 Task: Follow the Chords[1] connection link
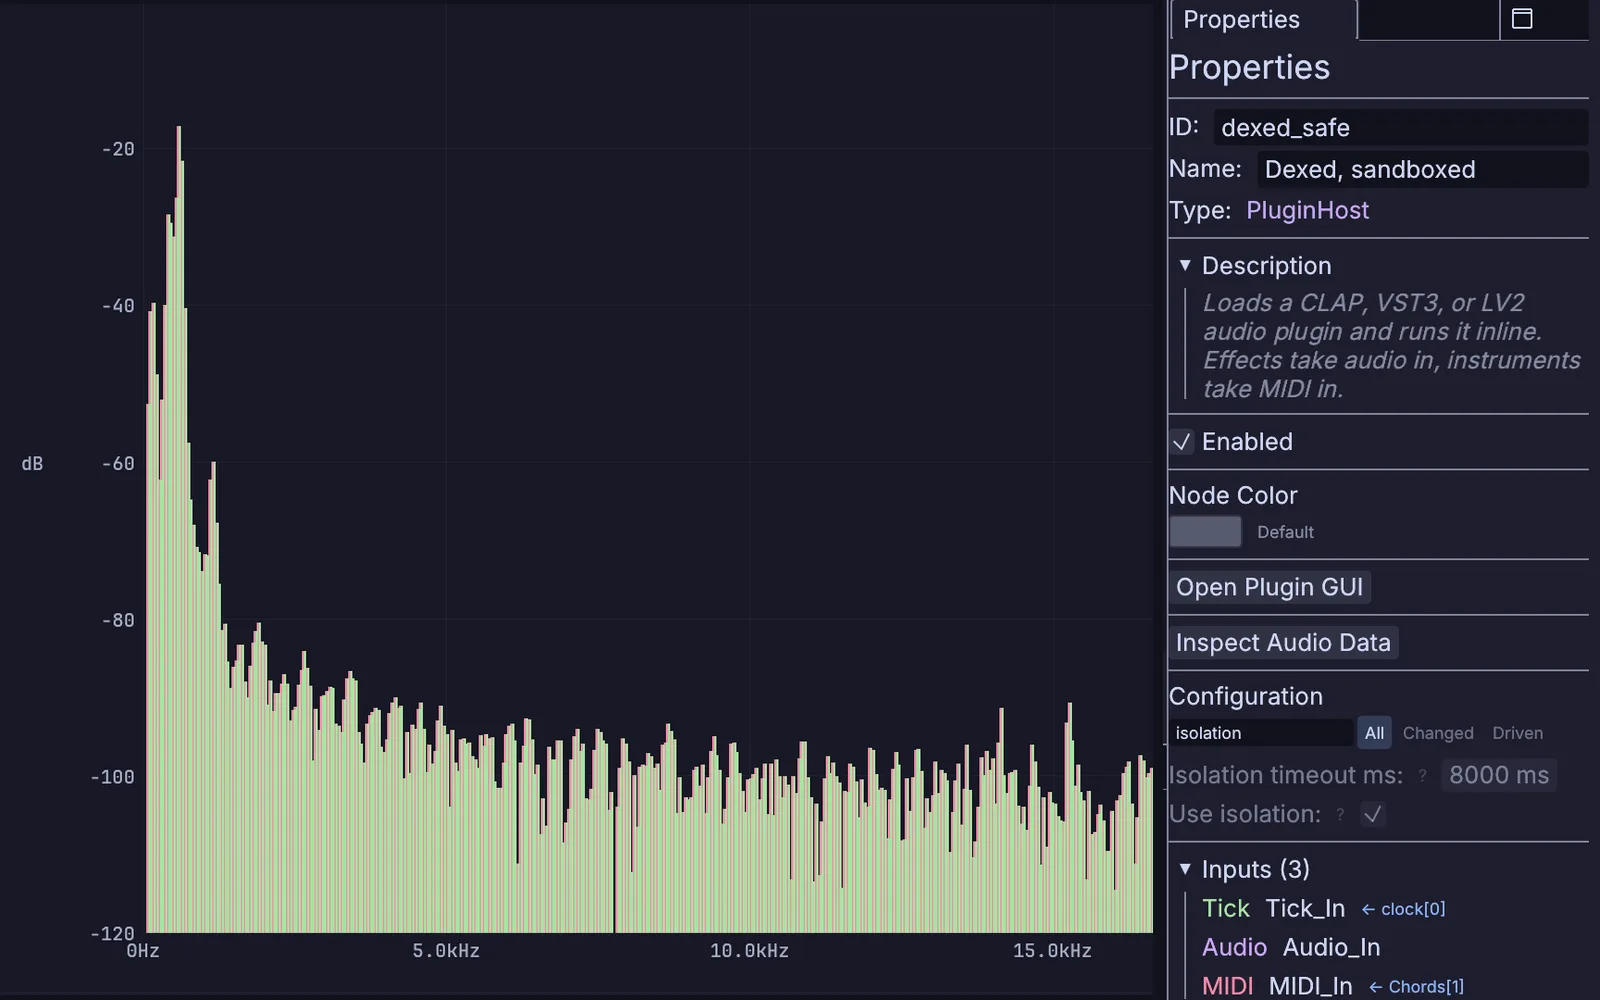tap(1416, 987)
